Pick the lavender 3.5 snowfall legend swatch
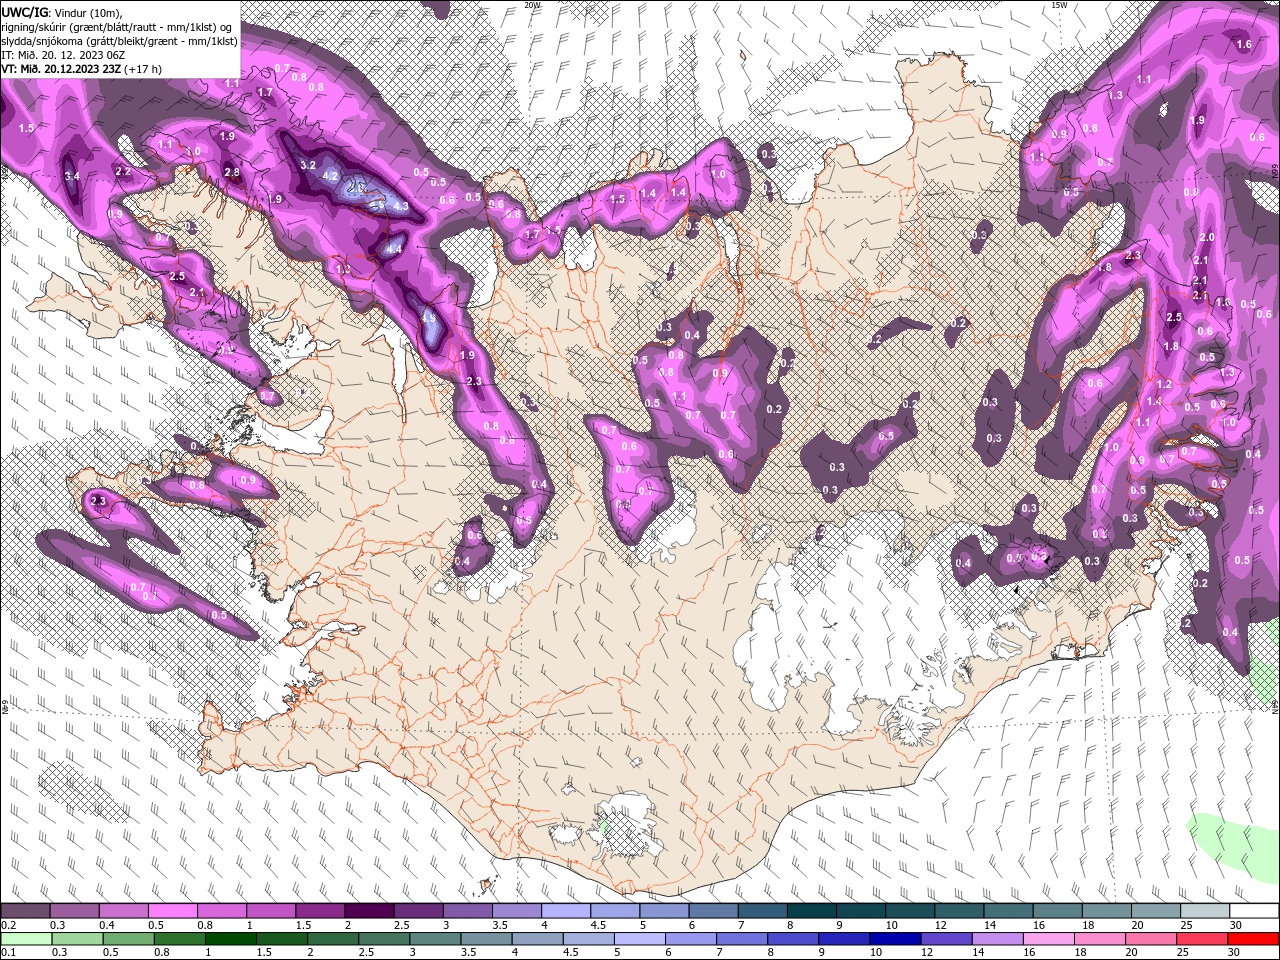Screen dimensions: 1280x960 pyautogui.click(x=517, y=911)
